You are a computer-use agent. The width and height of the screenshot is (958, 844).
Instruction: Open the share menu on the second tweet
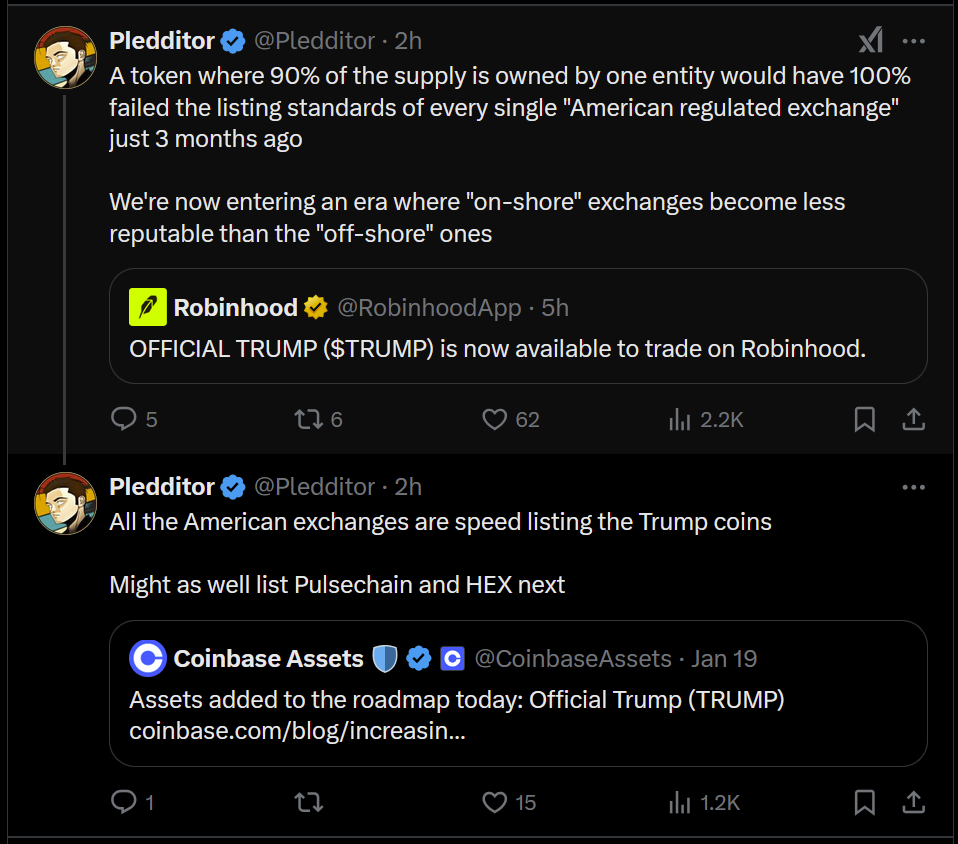pyautogui.click(x=913, y=802)
